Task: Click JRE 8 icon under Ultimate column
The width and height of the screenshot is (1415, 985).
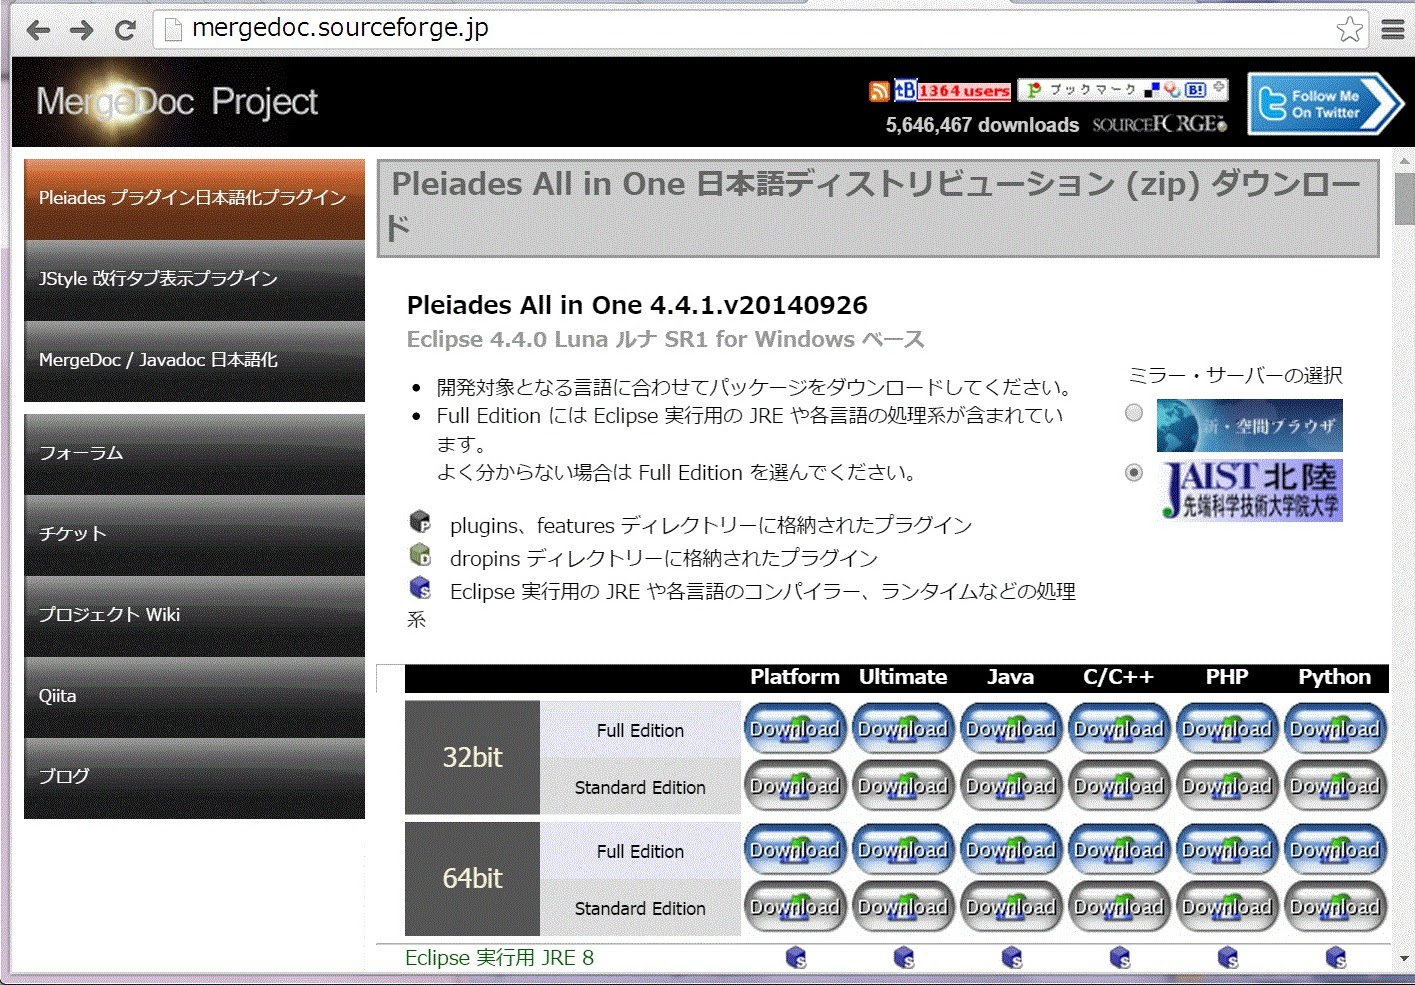Action: [x=904, y=958]
